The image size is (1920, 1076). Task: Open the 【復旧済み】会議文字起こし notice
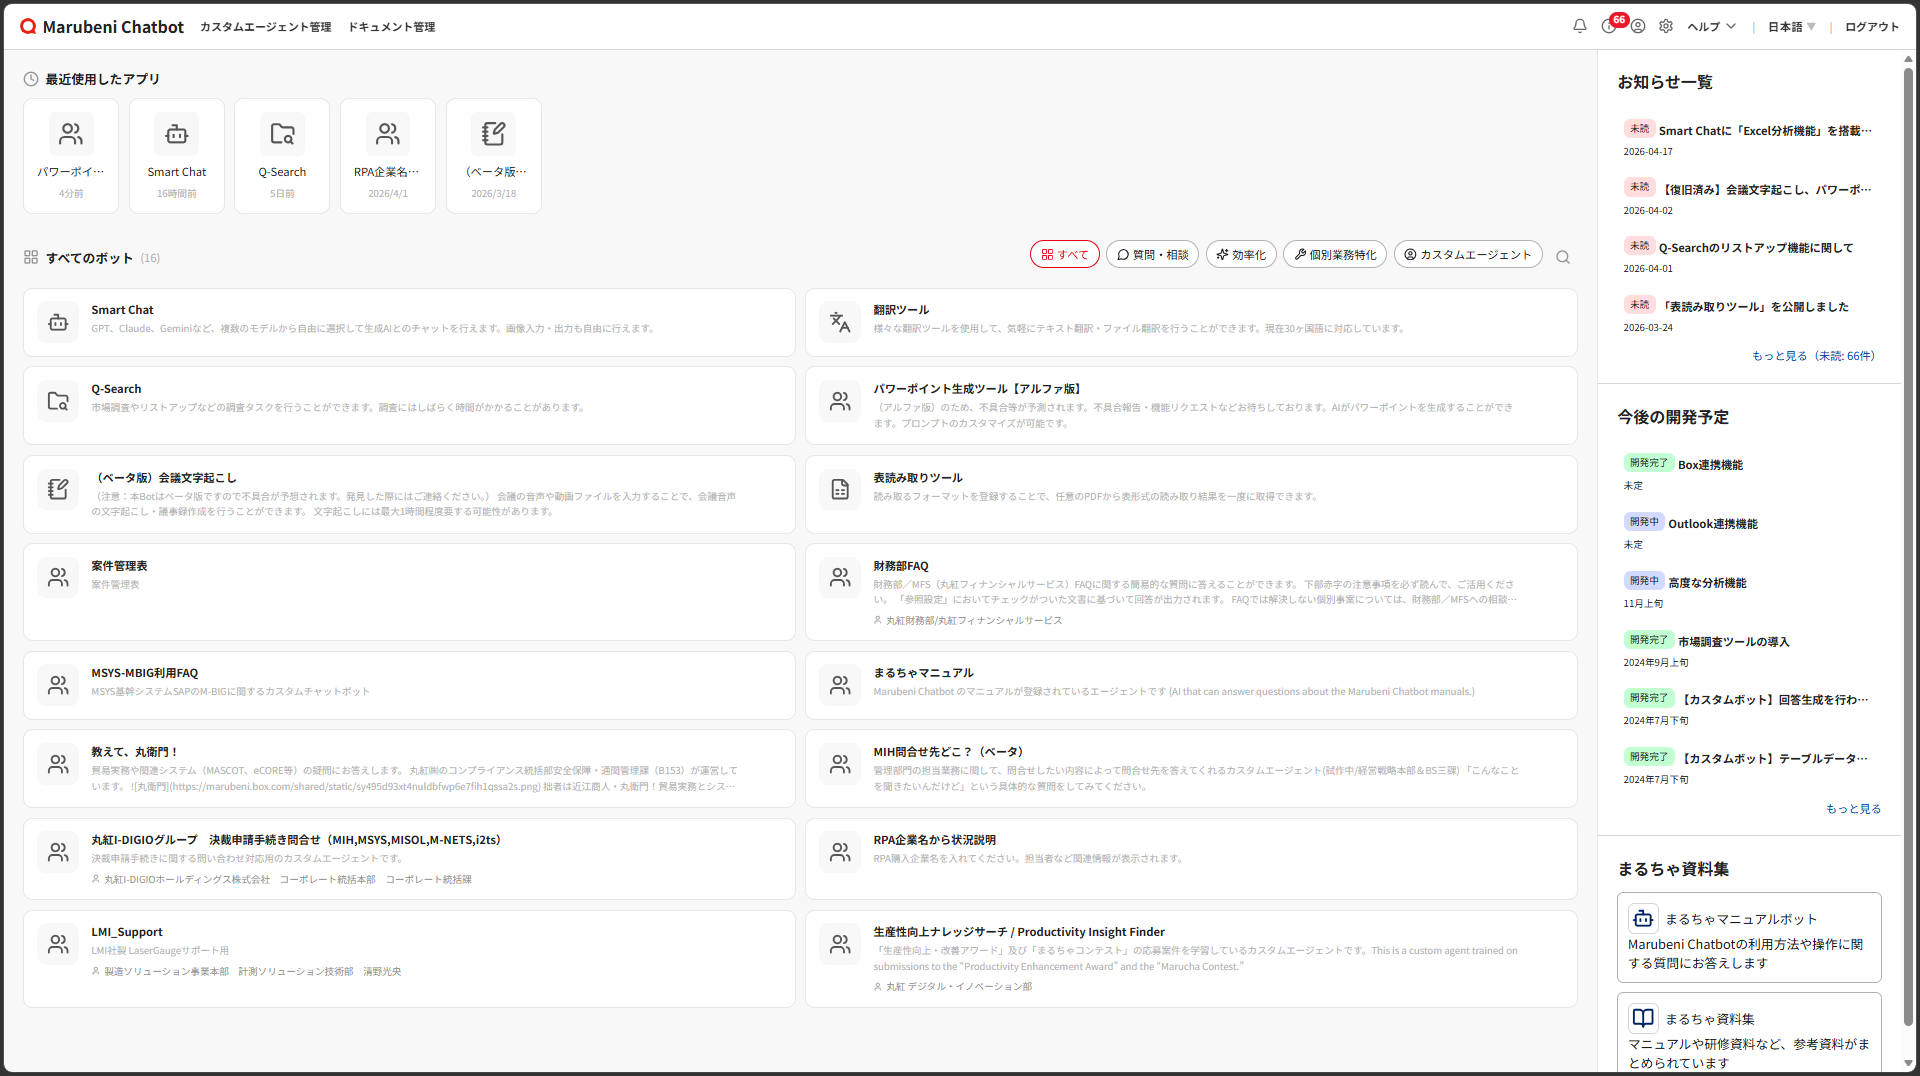pyautogui.click(x=1748, y=198)
